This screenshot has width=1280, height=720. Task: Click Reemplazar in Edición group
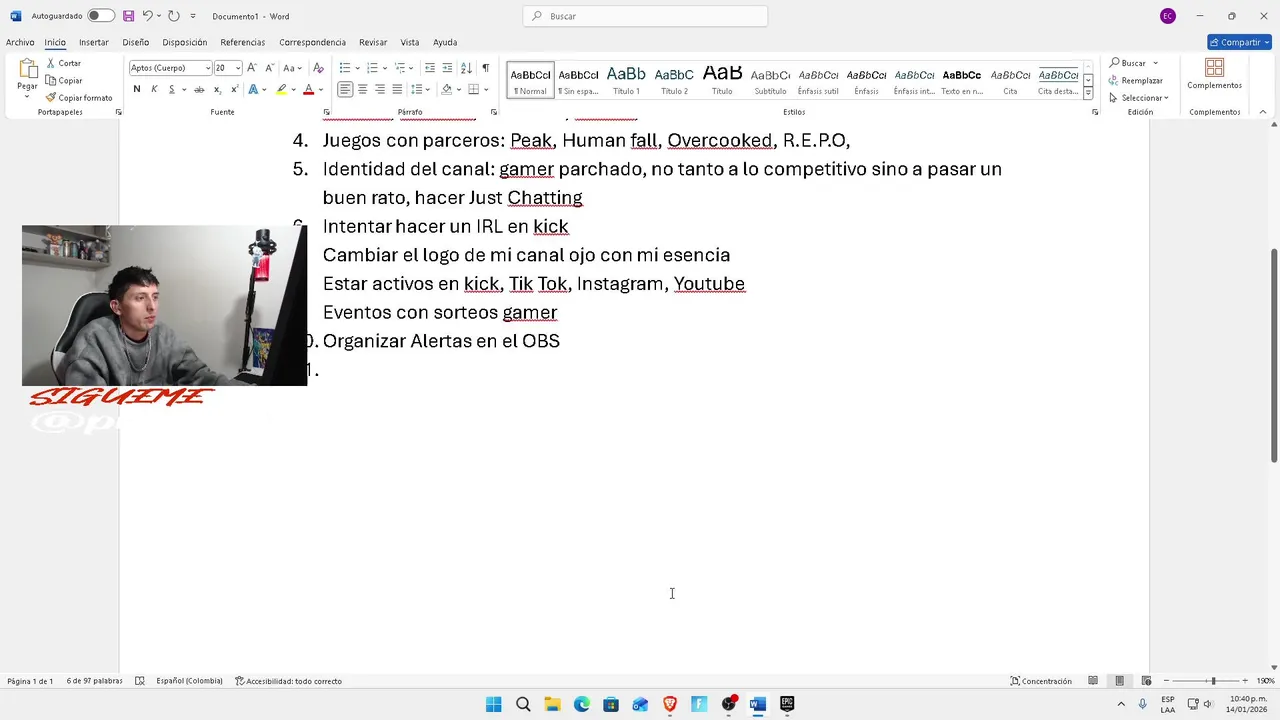click(x=1136, y=80)
